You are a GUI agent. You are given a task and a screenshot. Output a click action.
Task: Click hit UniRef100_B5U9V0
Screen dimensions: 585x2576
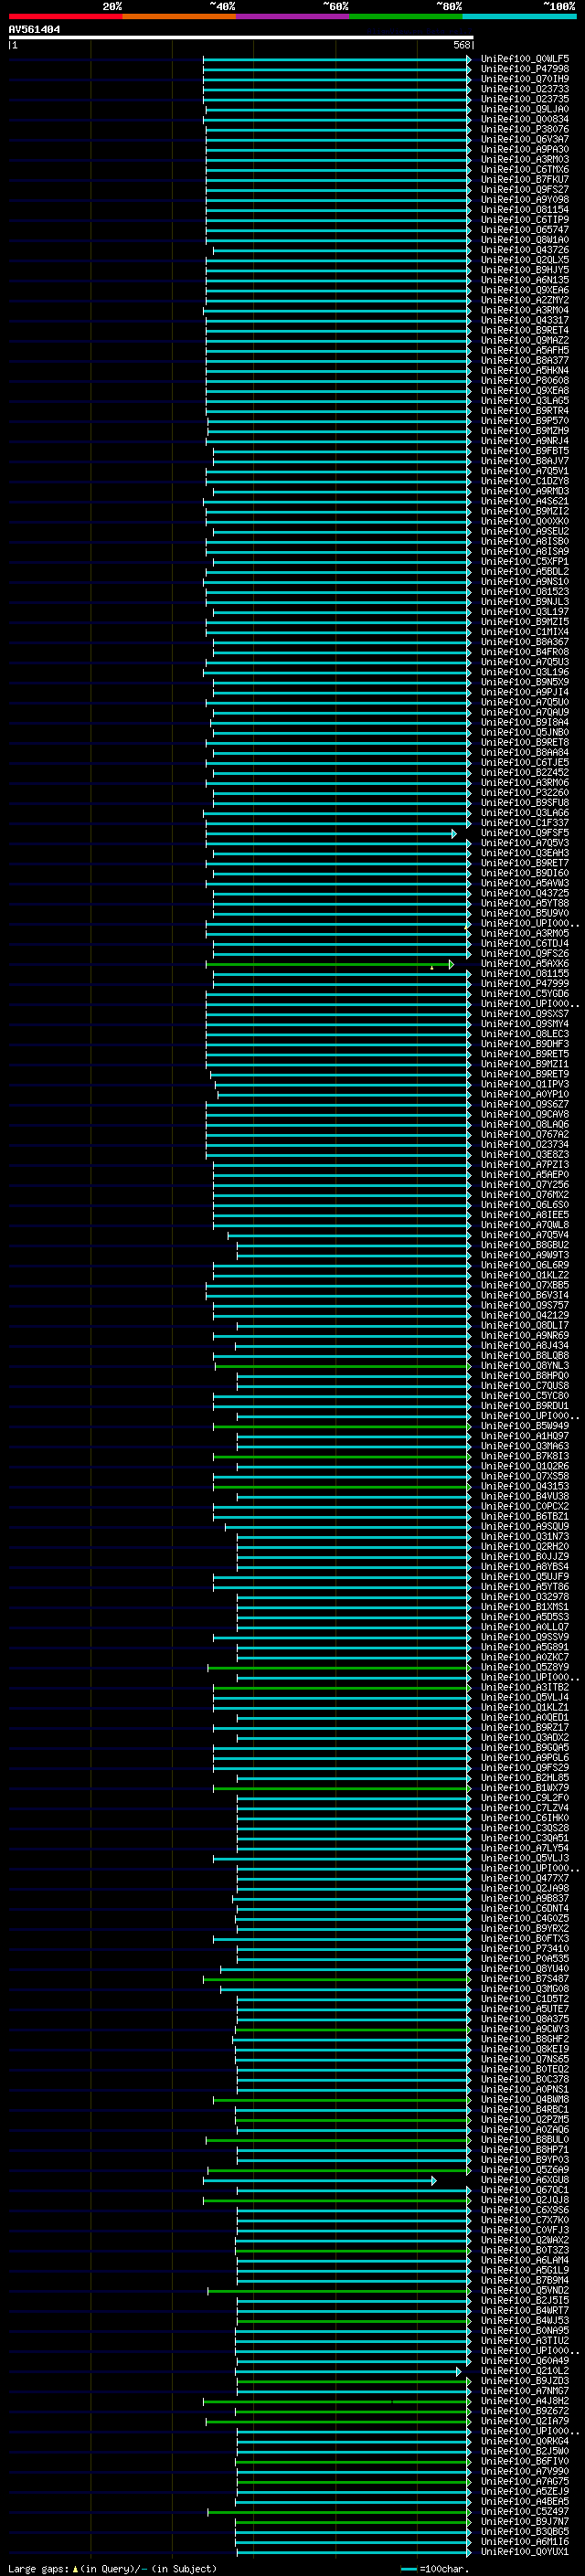point(524,913)
